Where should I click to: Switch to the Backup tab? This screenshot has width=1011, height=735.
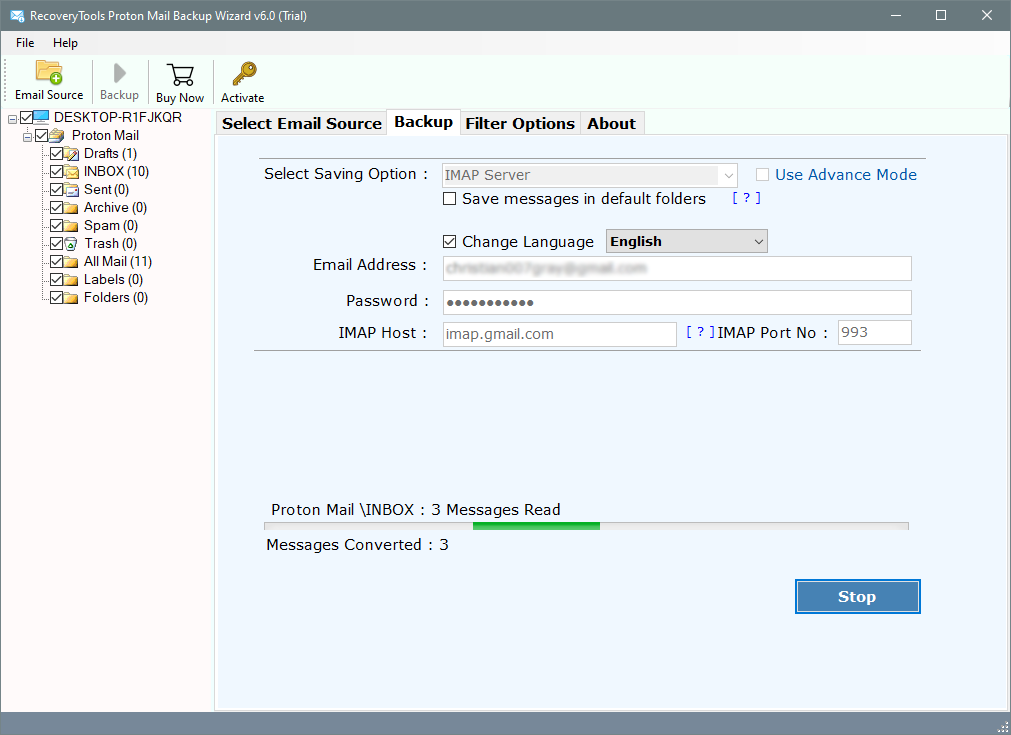click(424, 122)
